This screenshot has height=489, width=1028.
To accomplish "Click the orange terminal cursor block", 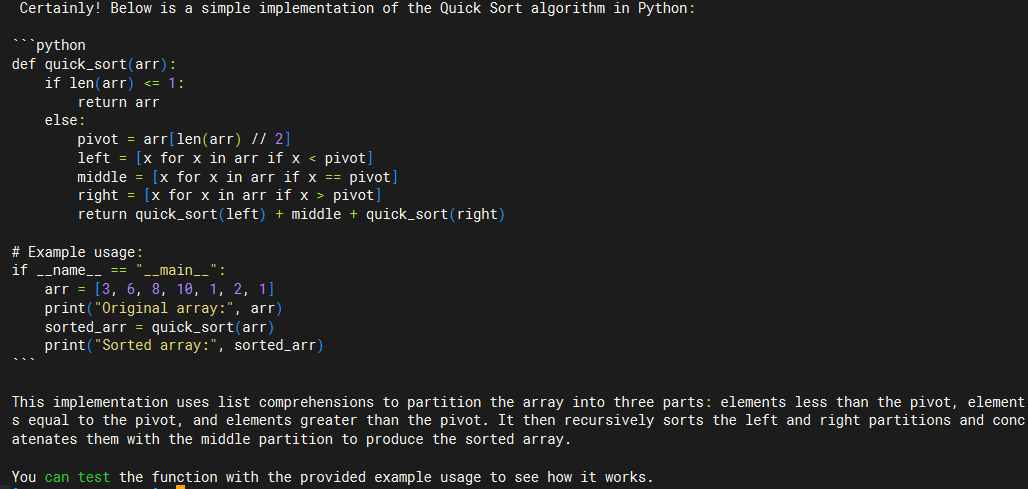I will click(180, 486).
